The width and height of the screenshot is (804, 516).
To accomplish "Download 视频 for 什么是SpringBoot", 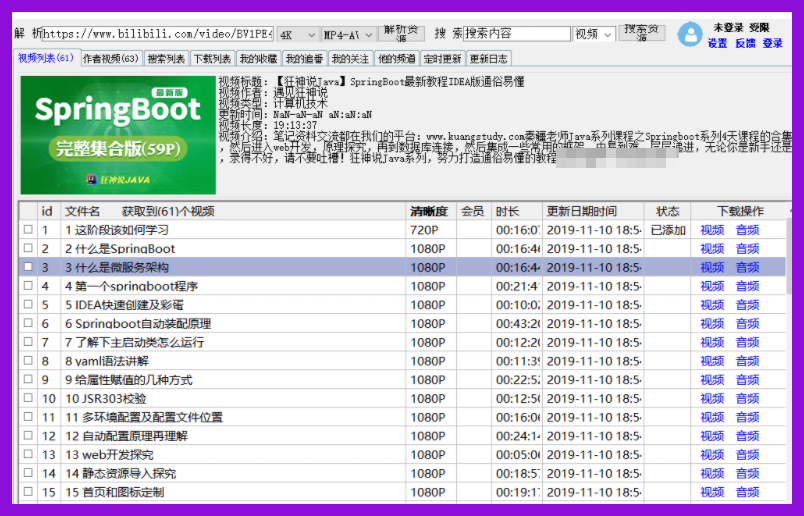I will (712, 249).
